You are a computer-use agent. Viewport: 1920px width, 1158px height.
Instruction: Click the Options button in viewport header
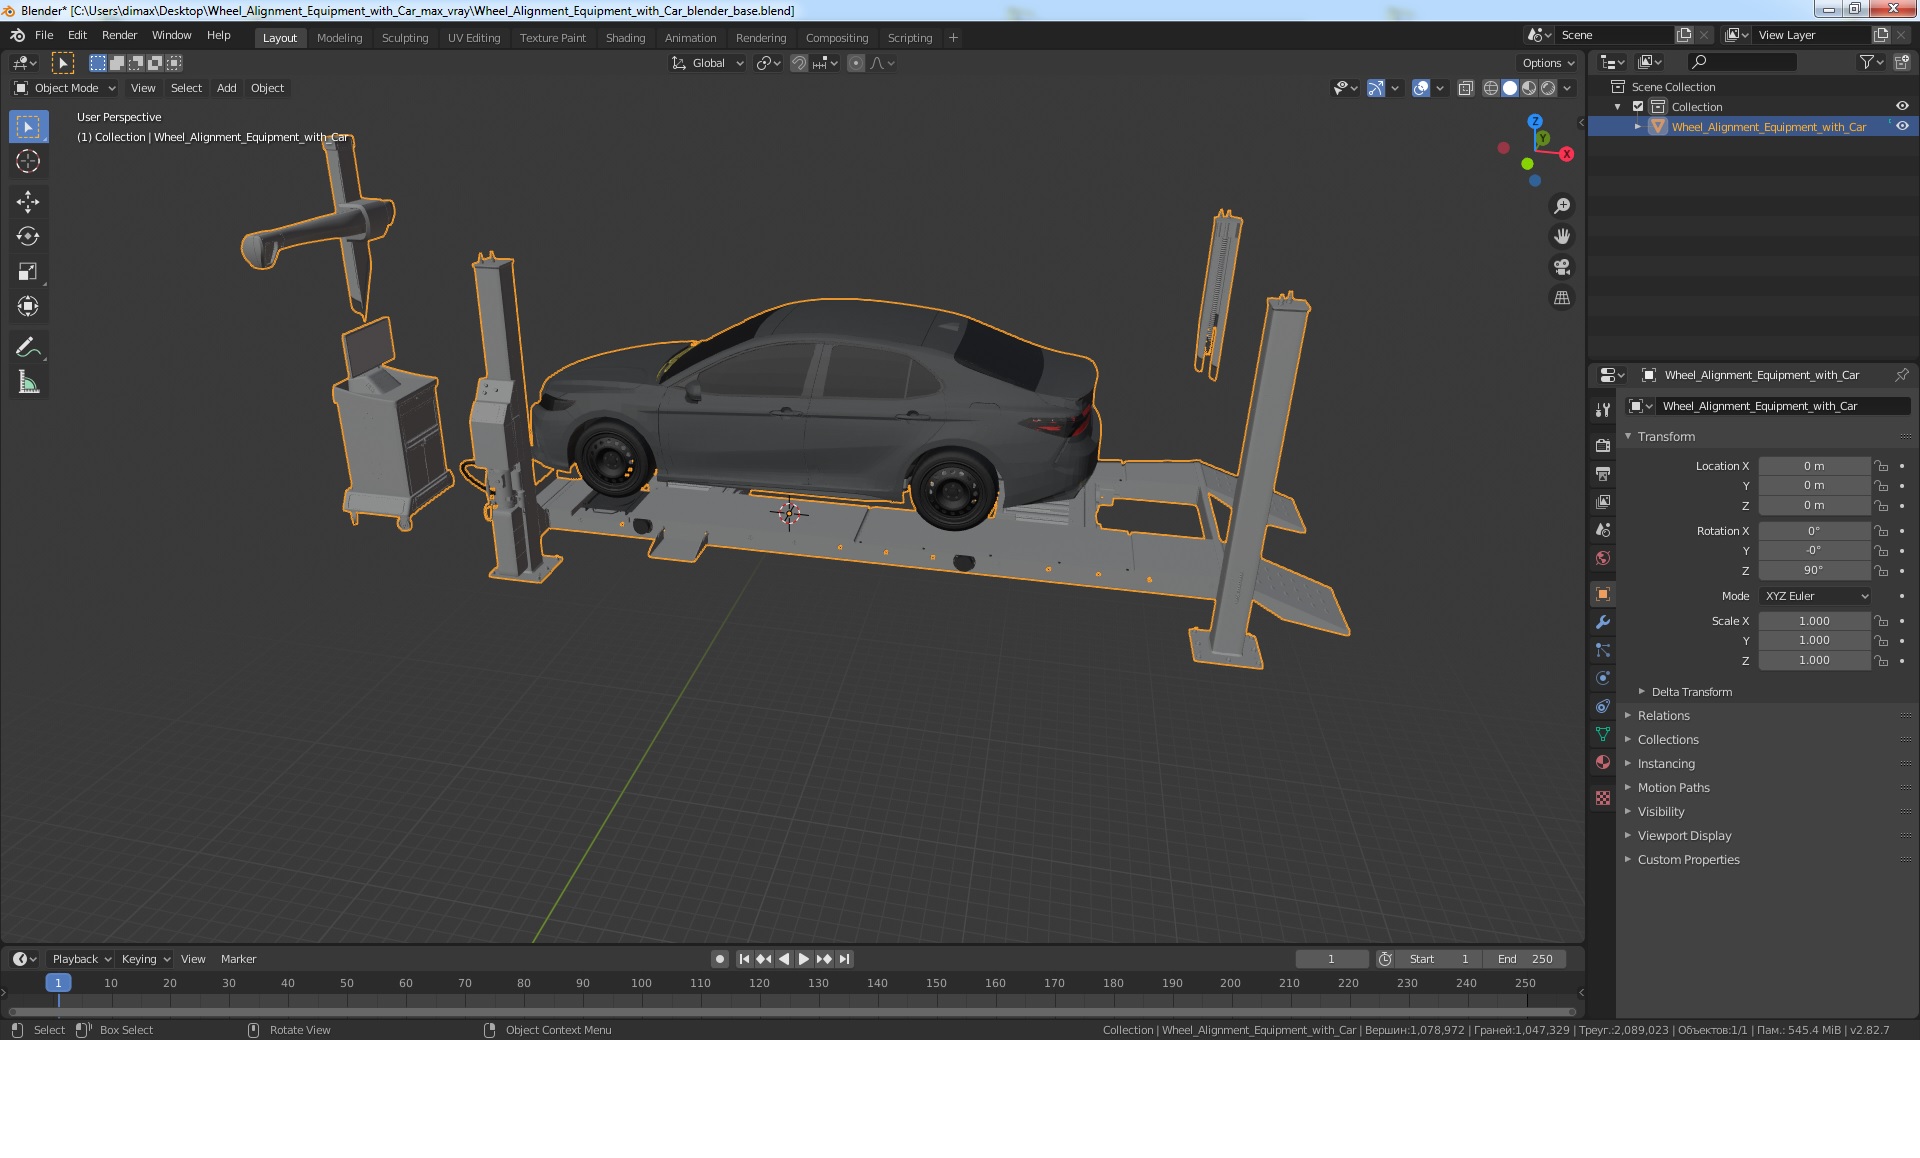(1547, 63)
